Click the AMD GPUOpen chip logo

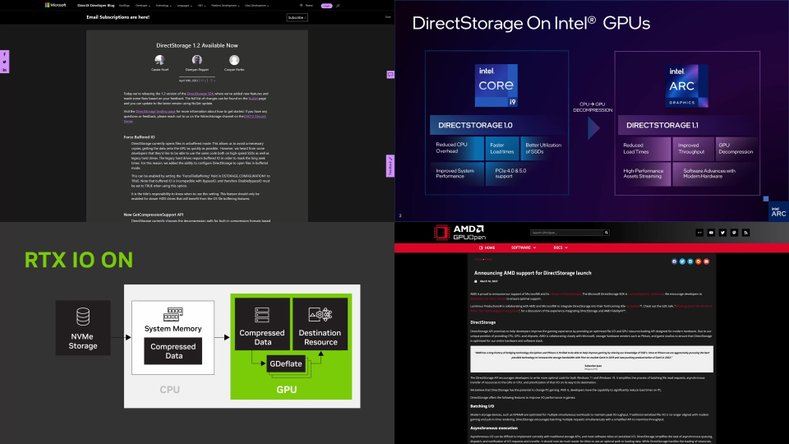pyautogui.click(x=441, y=232)
